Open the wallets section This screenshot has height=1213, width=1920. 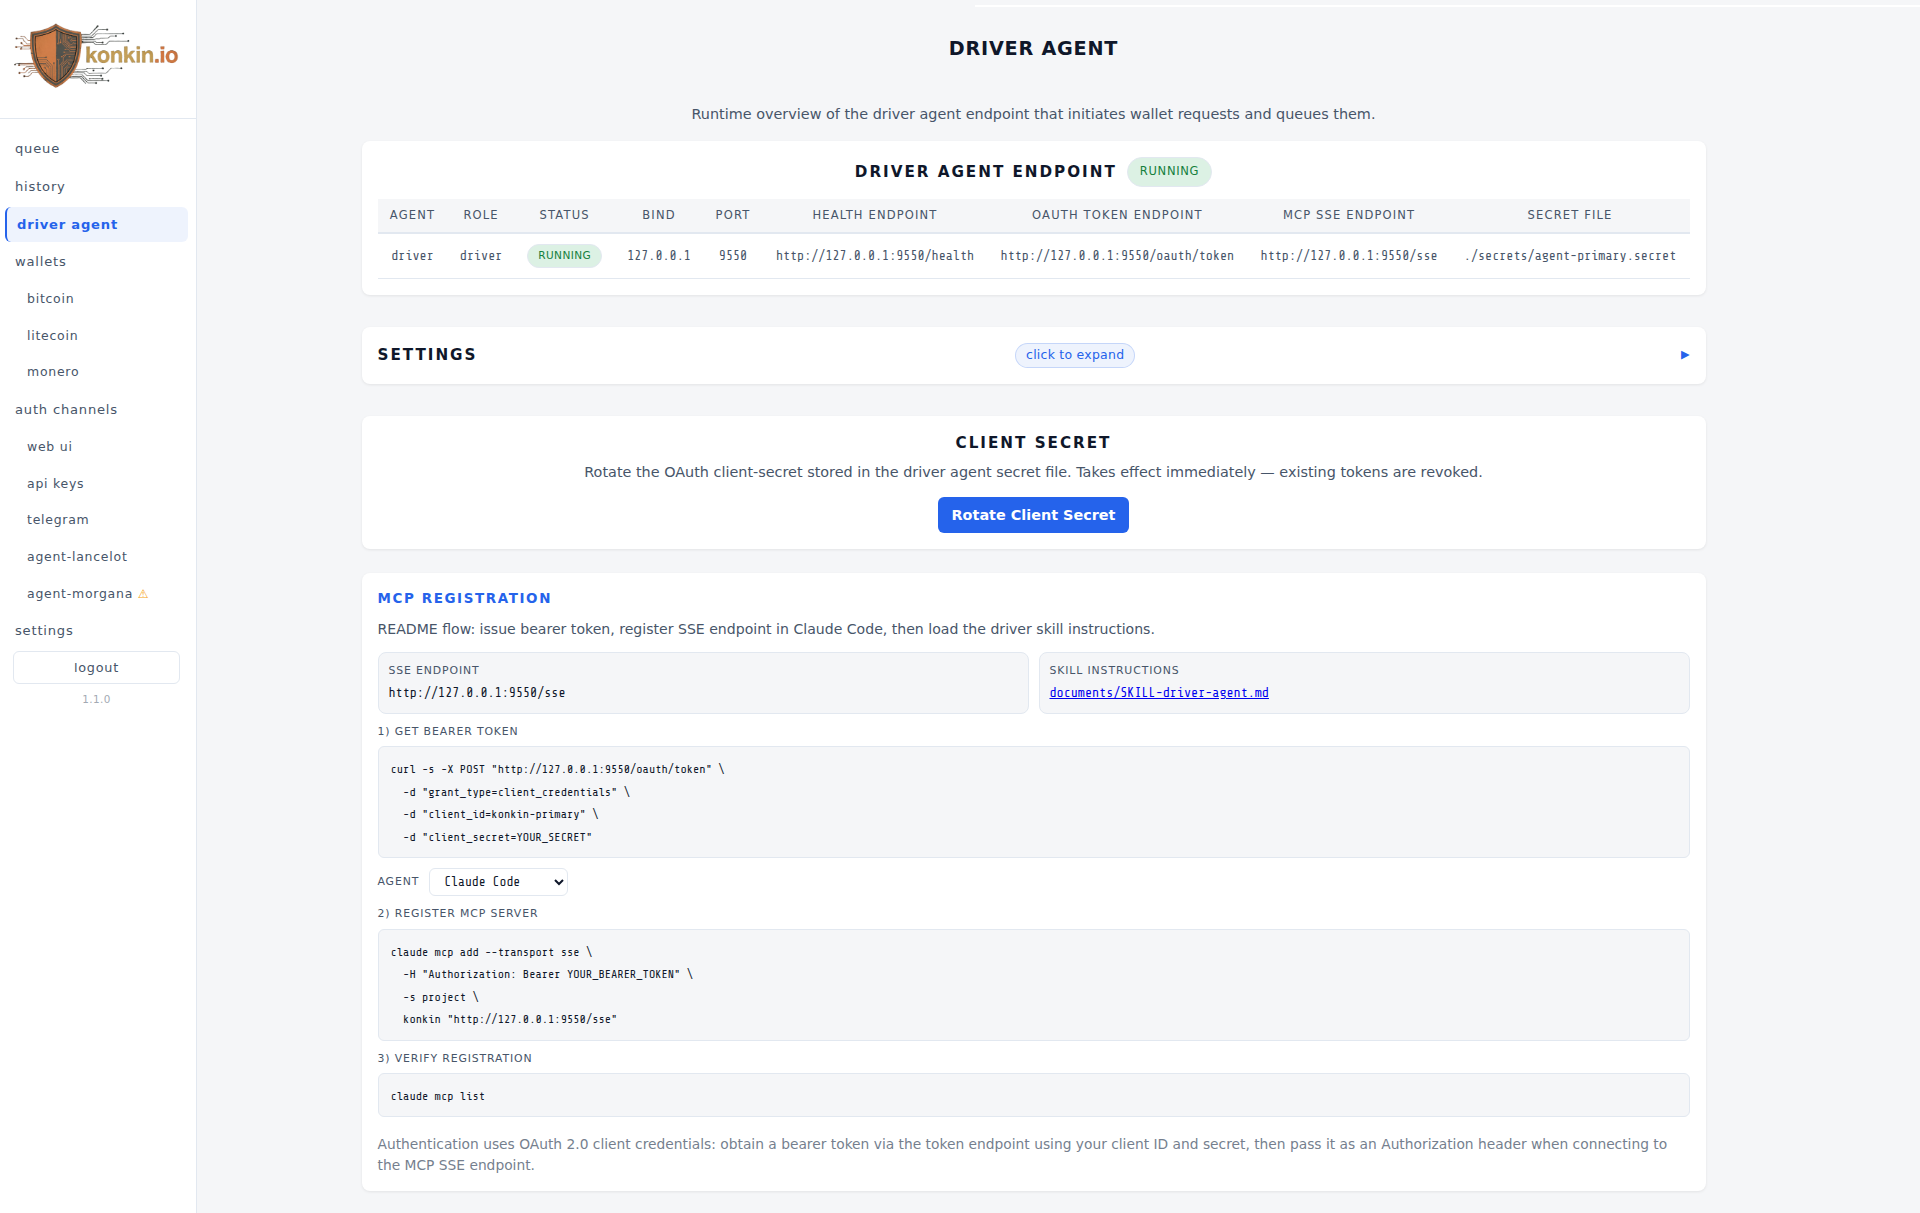pos(41,262)
